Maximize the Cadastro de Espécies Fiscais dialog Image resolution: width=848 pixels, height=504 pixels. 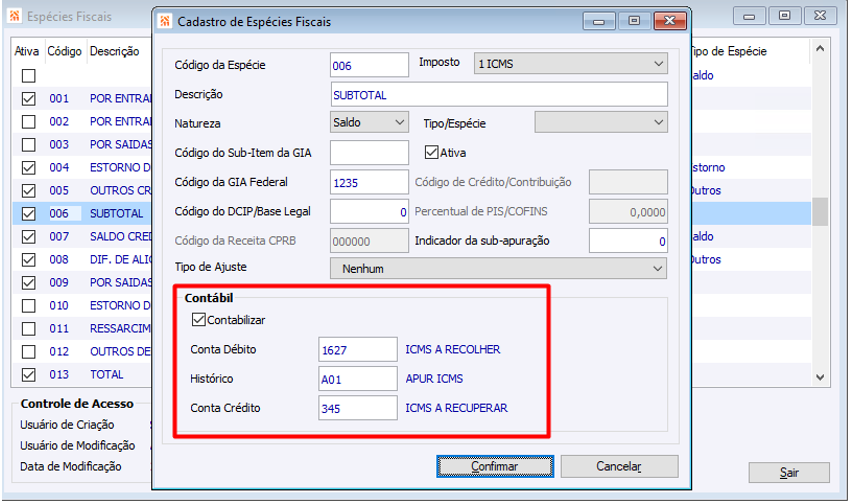click(x=634, y=21)
